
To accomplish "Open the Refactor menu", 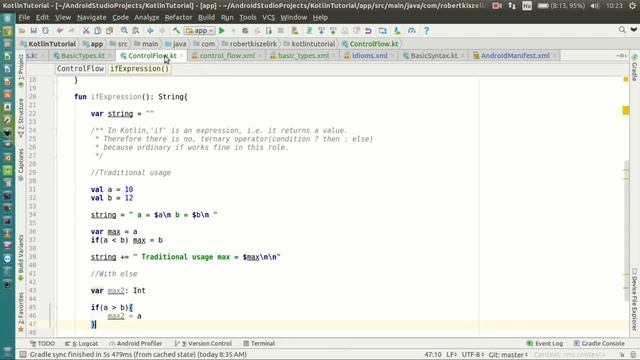I will (x=178, y=18).
